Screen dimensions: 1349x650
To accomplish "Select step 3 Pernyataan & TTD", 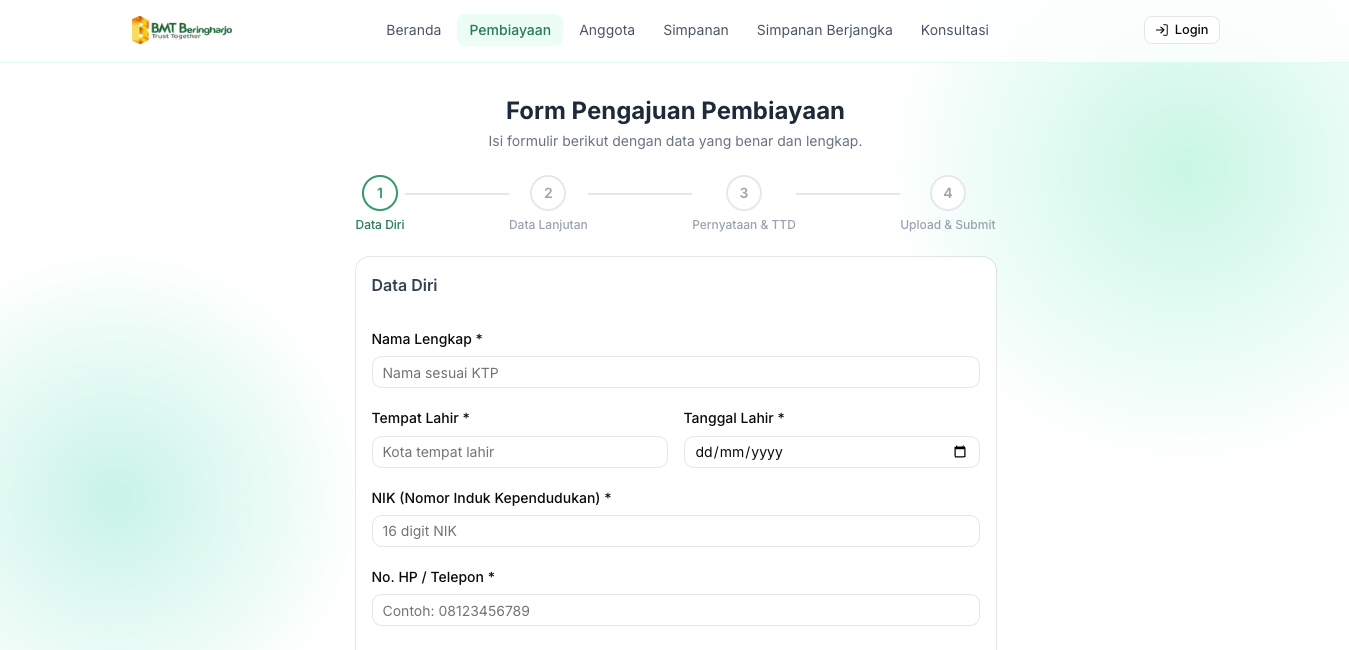I will point(744,193).
